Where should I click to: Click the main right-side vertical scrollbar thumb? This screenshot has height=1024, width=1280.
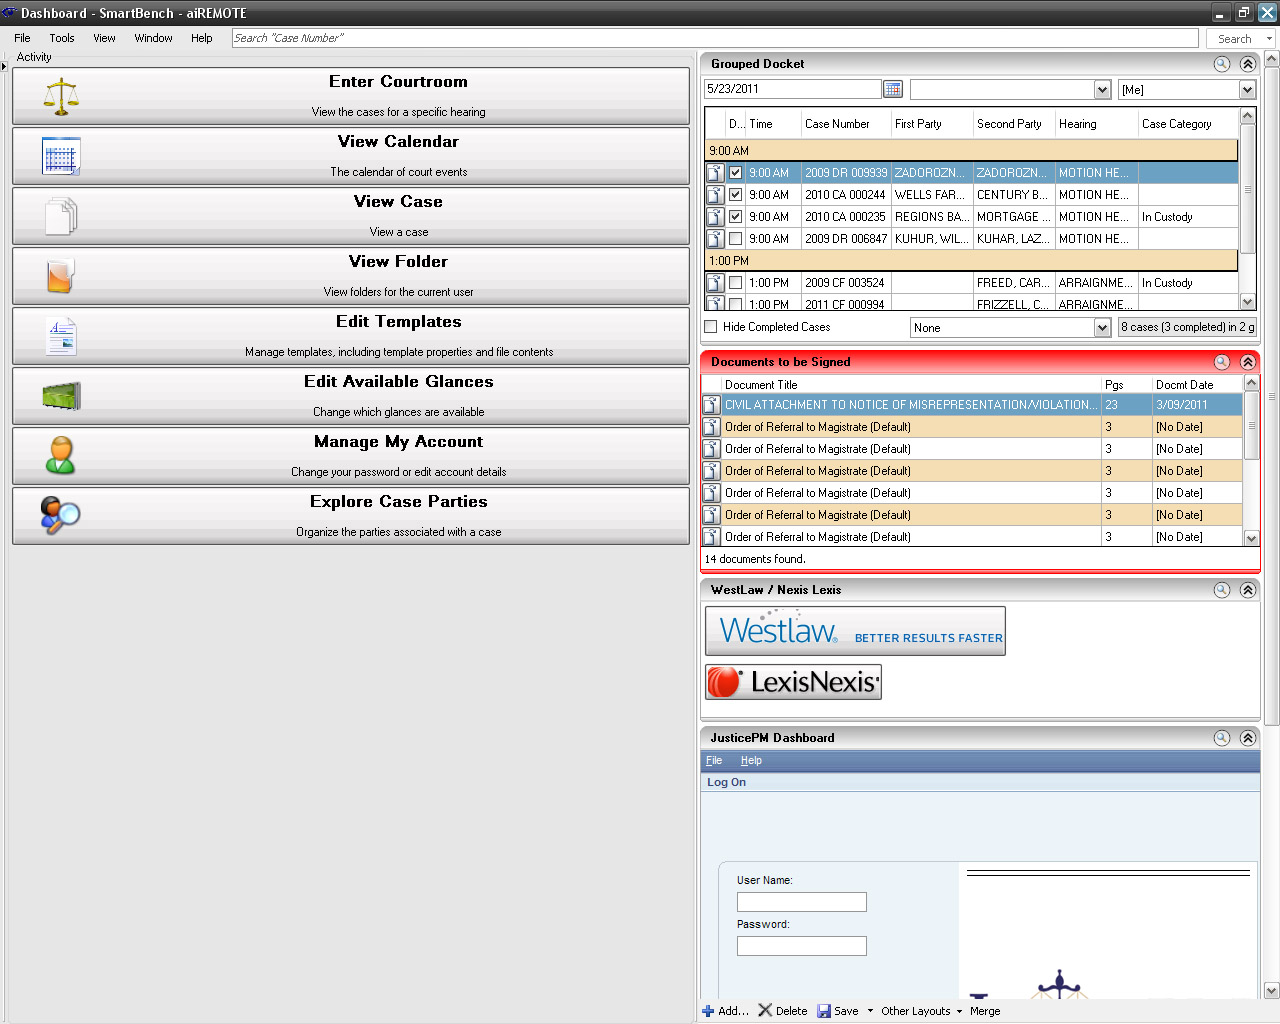1272,396
